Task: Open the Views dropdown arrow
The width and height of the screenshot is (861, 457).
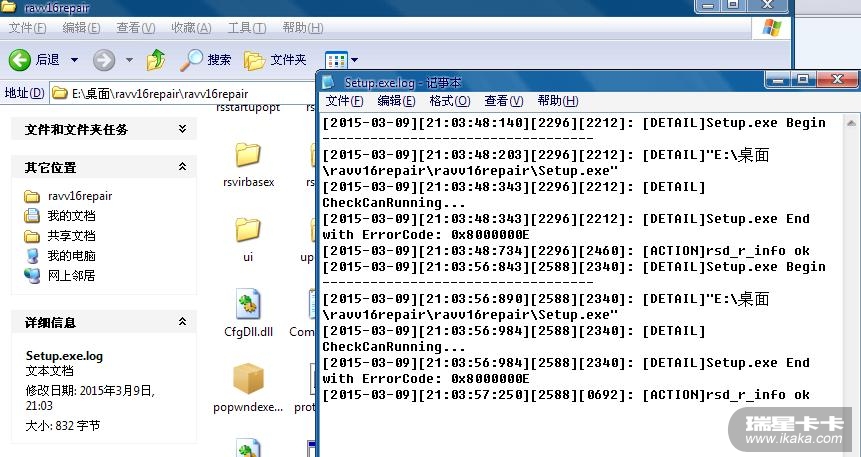Action: (x=355, y=60)
